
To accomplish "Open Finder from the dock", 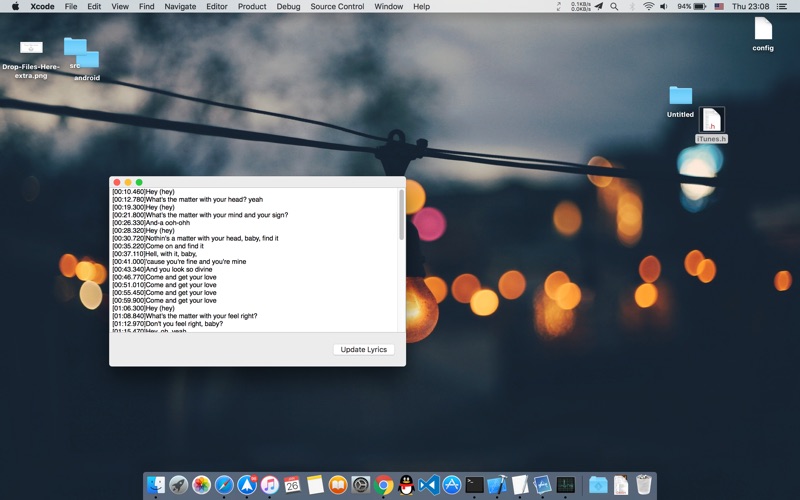I will (x=156, y=485).
